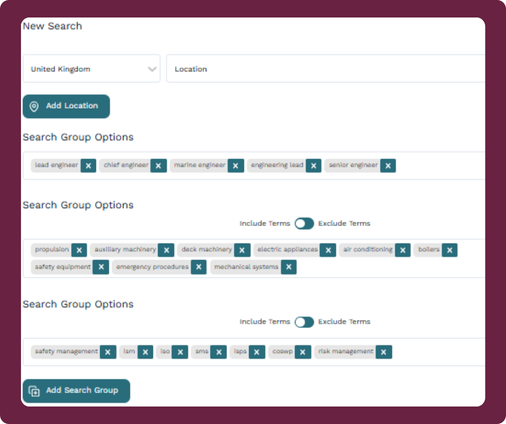This screenshot has height=424, width=506.
Task: Open the United Kingdom country dropdown
Action: (x=92, y=69)
